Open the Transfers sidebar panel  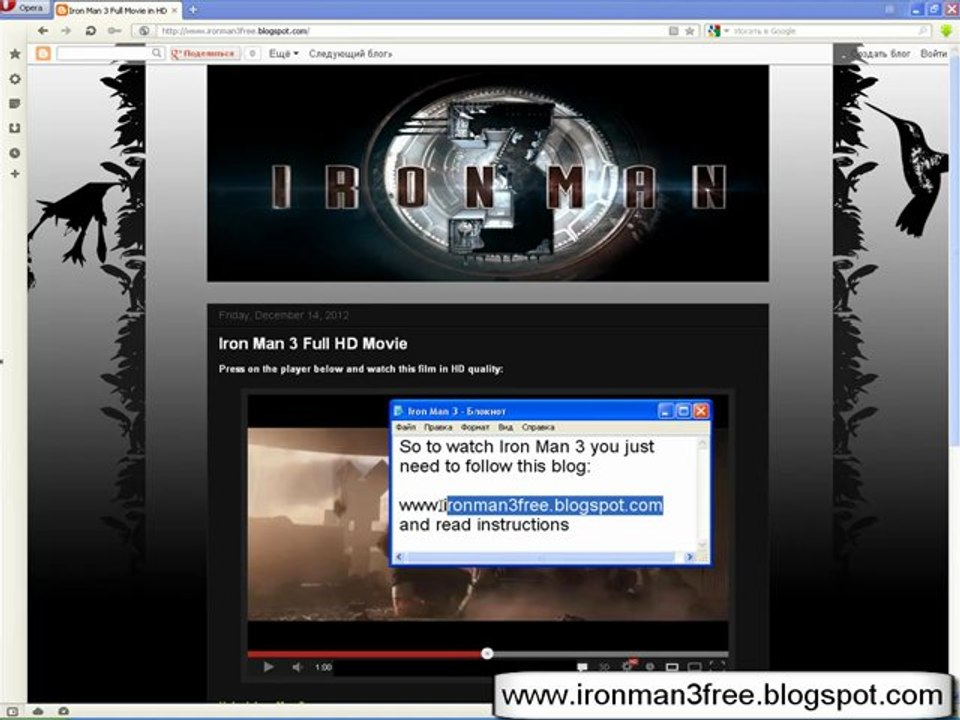(15, 128)
